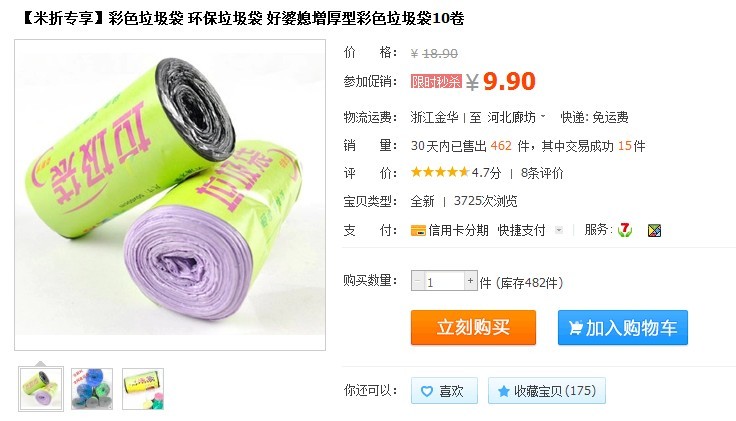Click the quantity input field
The width and height of the screenshot is (736, 421).
coord(444,281)
